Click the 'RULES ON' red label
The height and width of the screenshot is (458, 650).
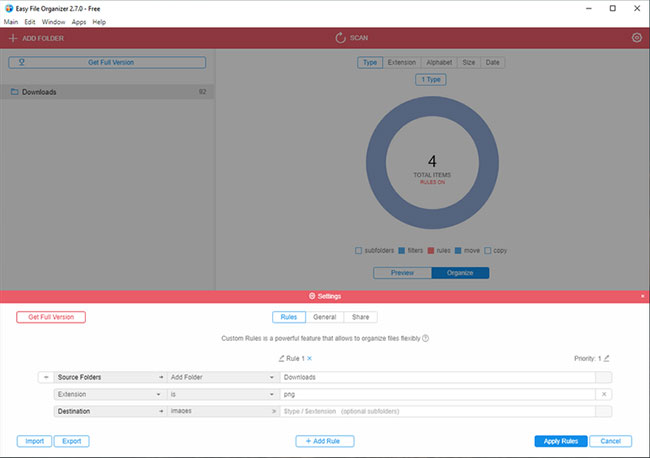pos(432,182)
